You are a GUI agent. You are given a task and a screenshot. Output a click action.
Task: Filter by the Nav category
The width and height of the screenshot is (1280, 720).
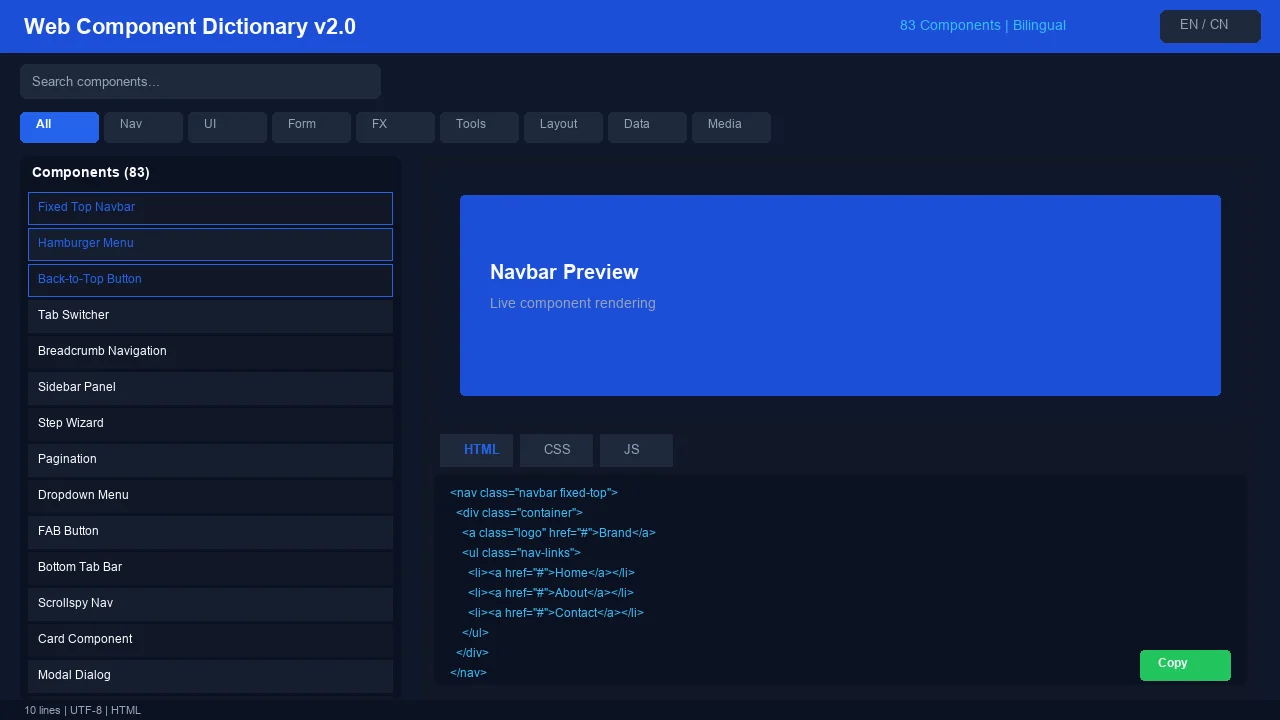pyautogui.click(x=143, y=127)
